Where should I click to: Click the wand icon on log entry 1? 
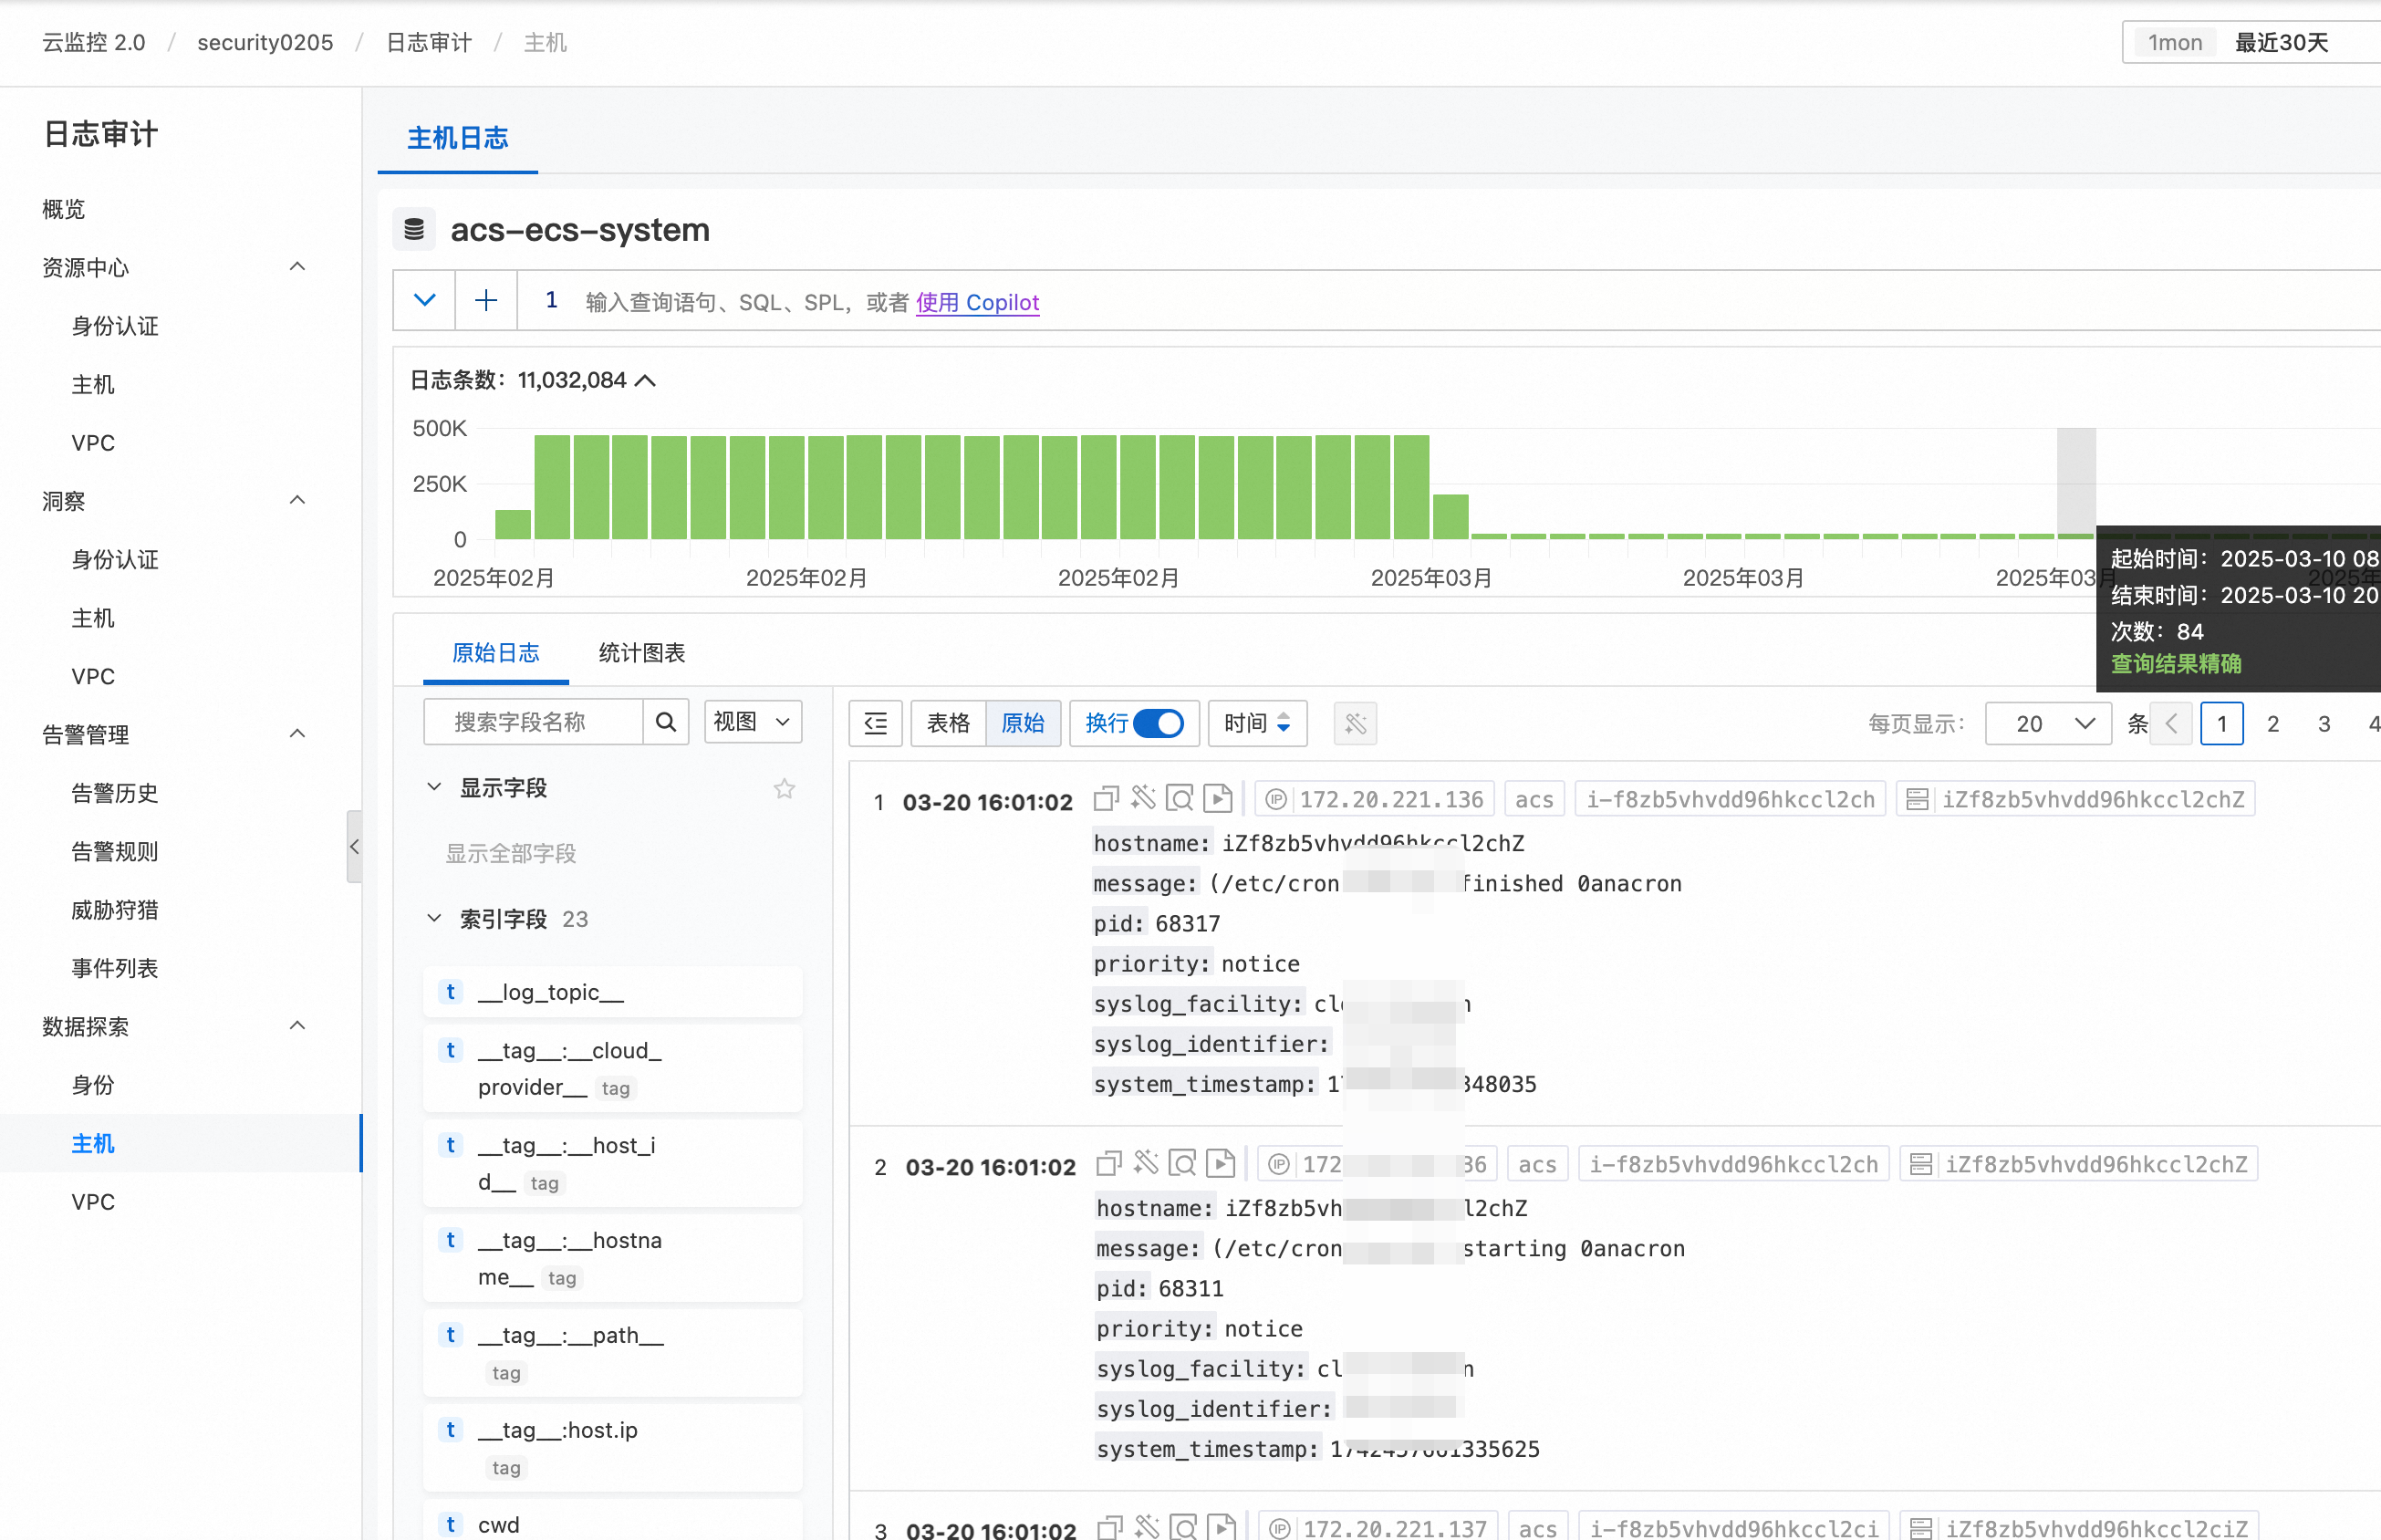point(1143,798)
